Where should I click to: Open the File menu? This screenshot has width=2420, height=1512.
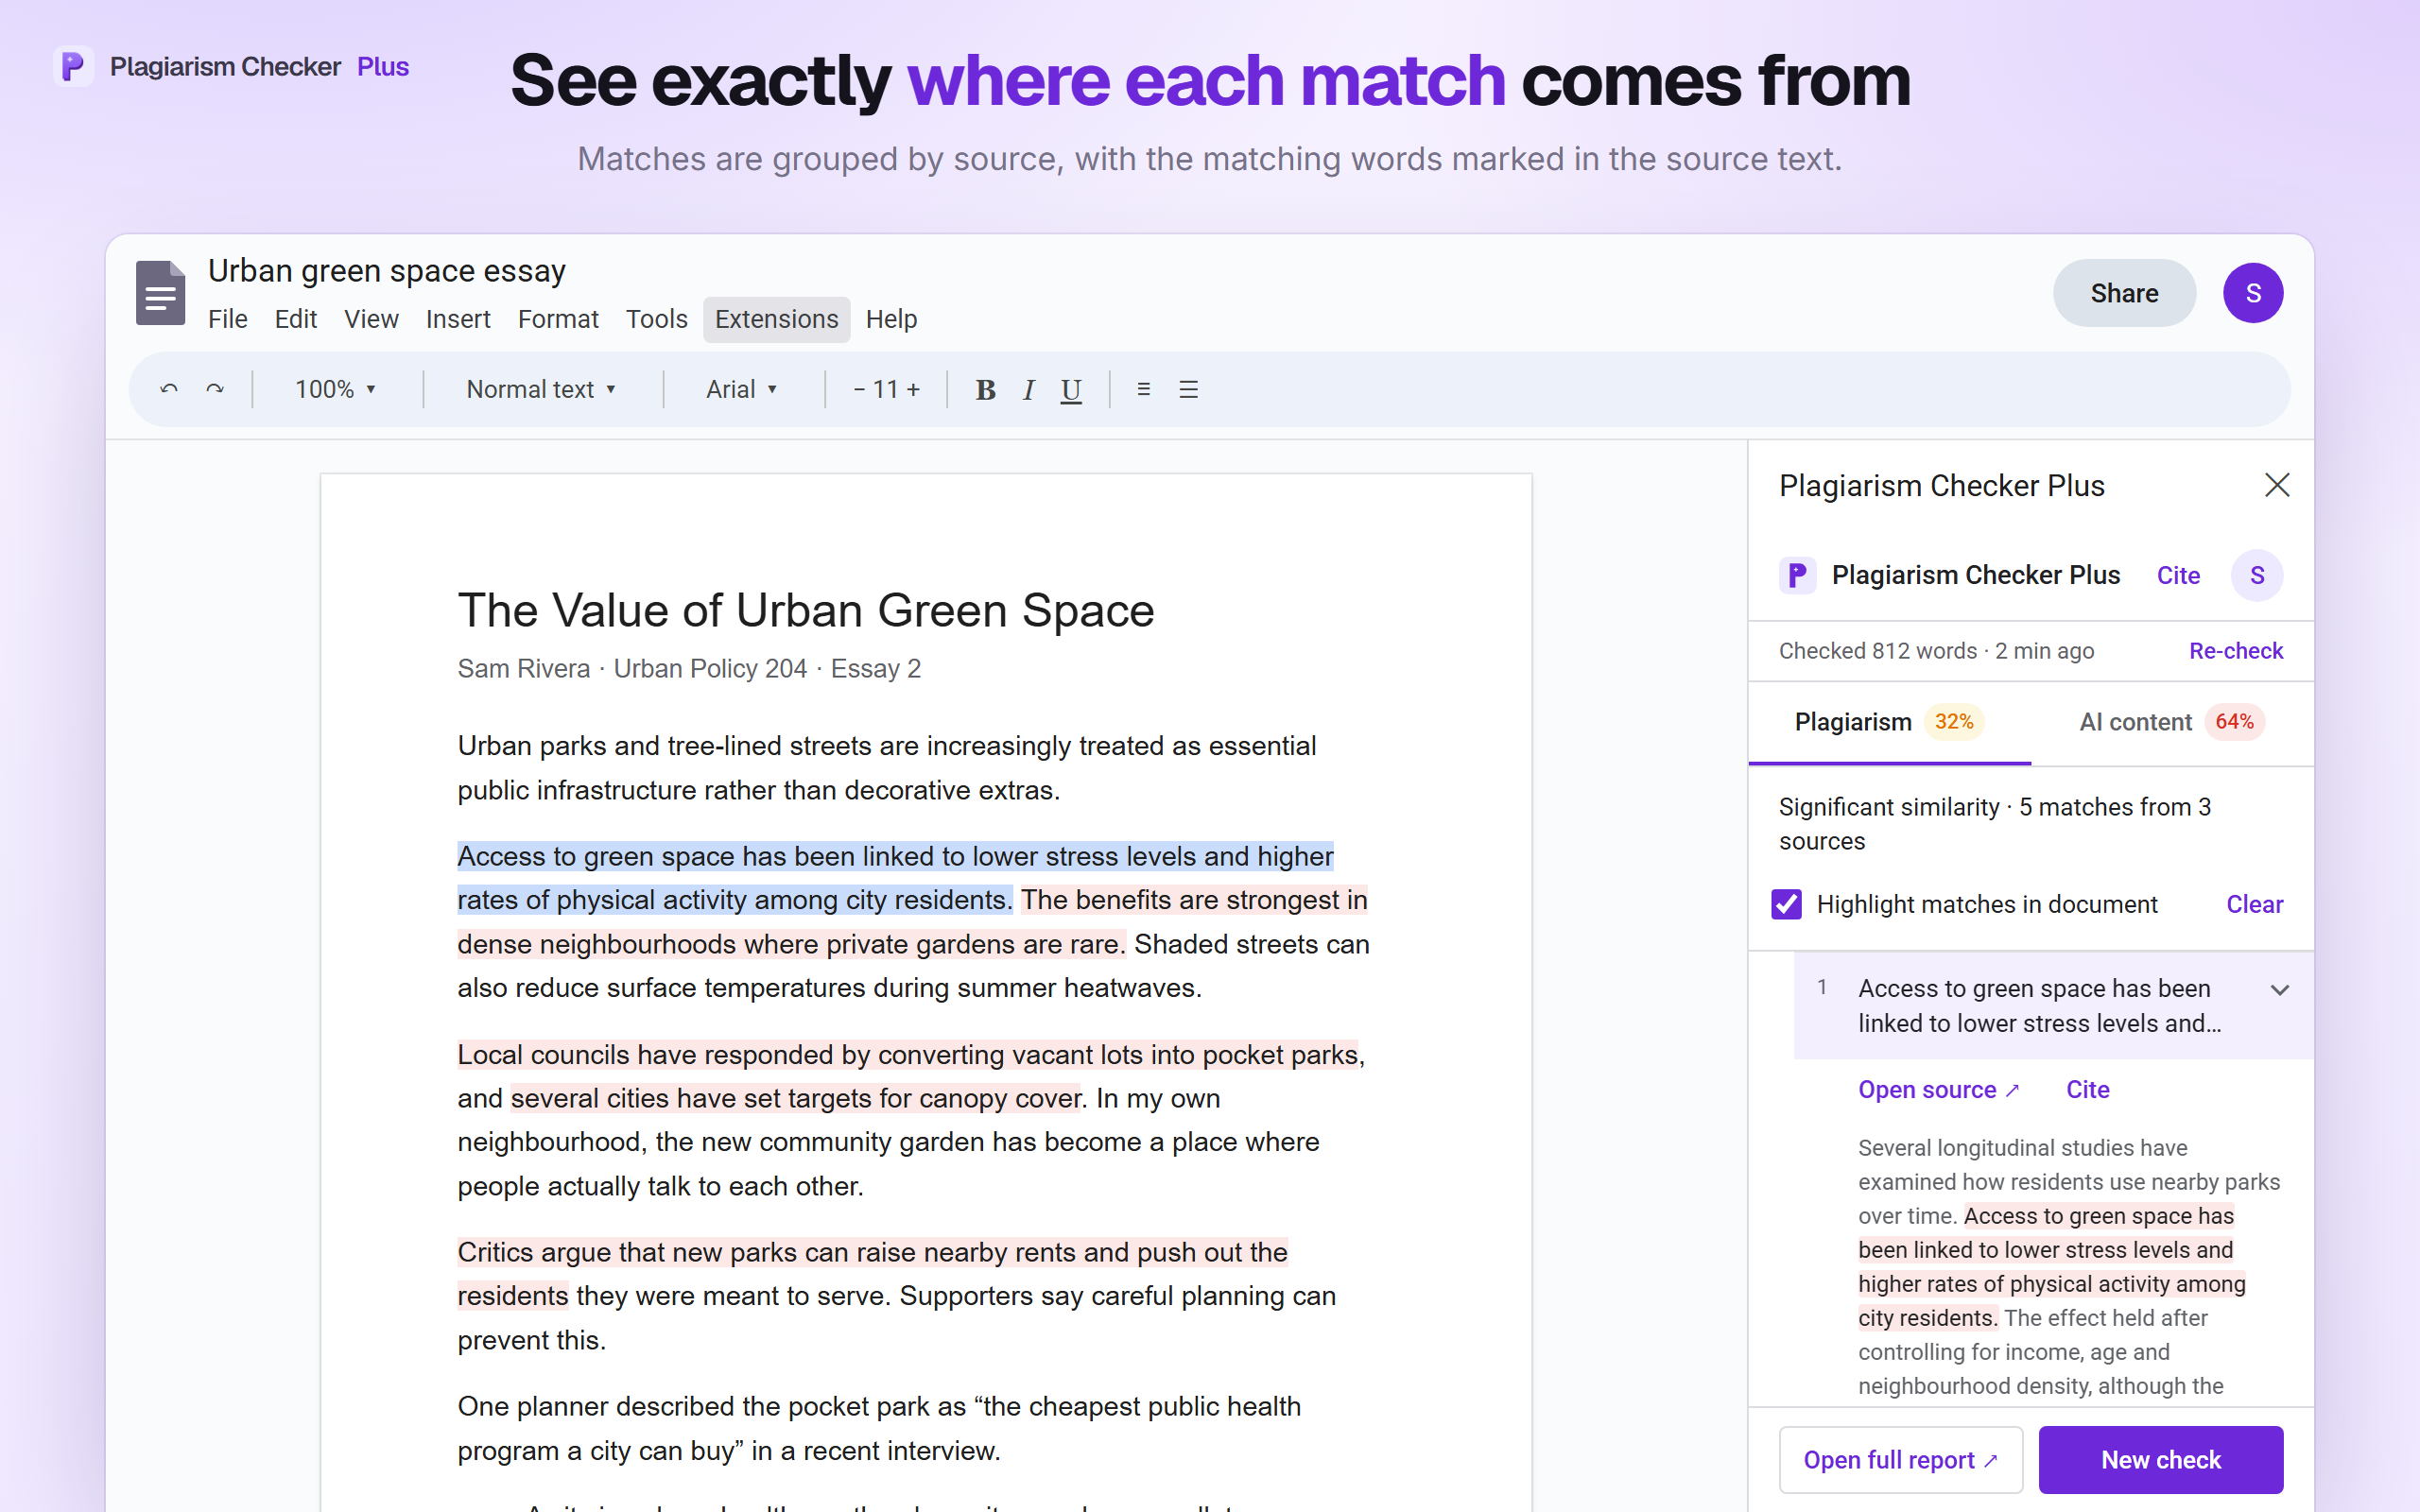coord(228,319)
